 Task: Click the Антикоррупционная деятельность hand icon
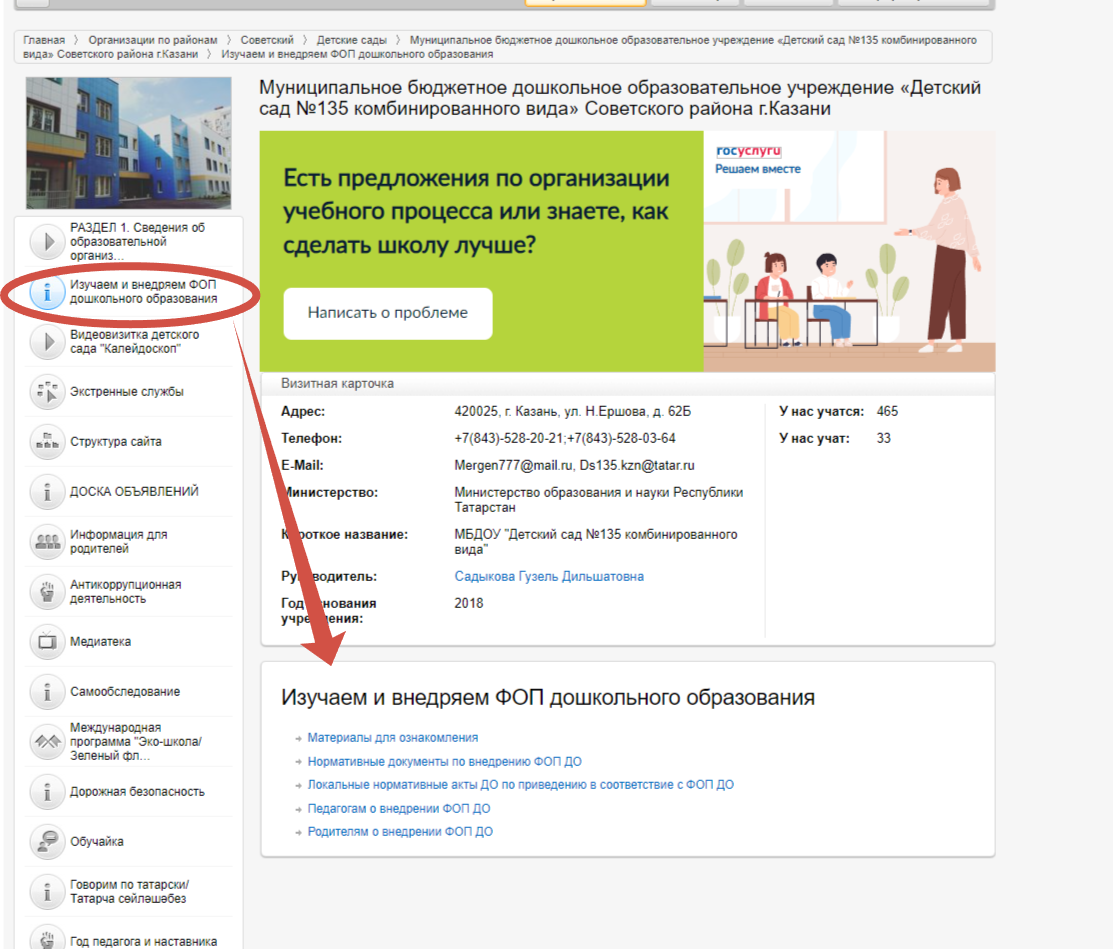pyautogui.click(x=47, y=592)
